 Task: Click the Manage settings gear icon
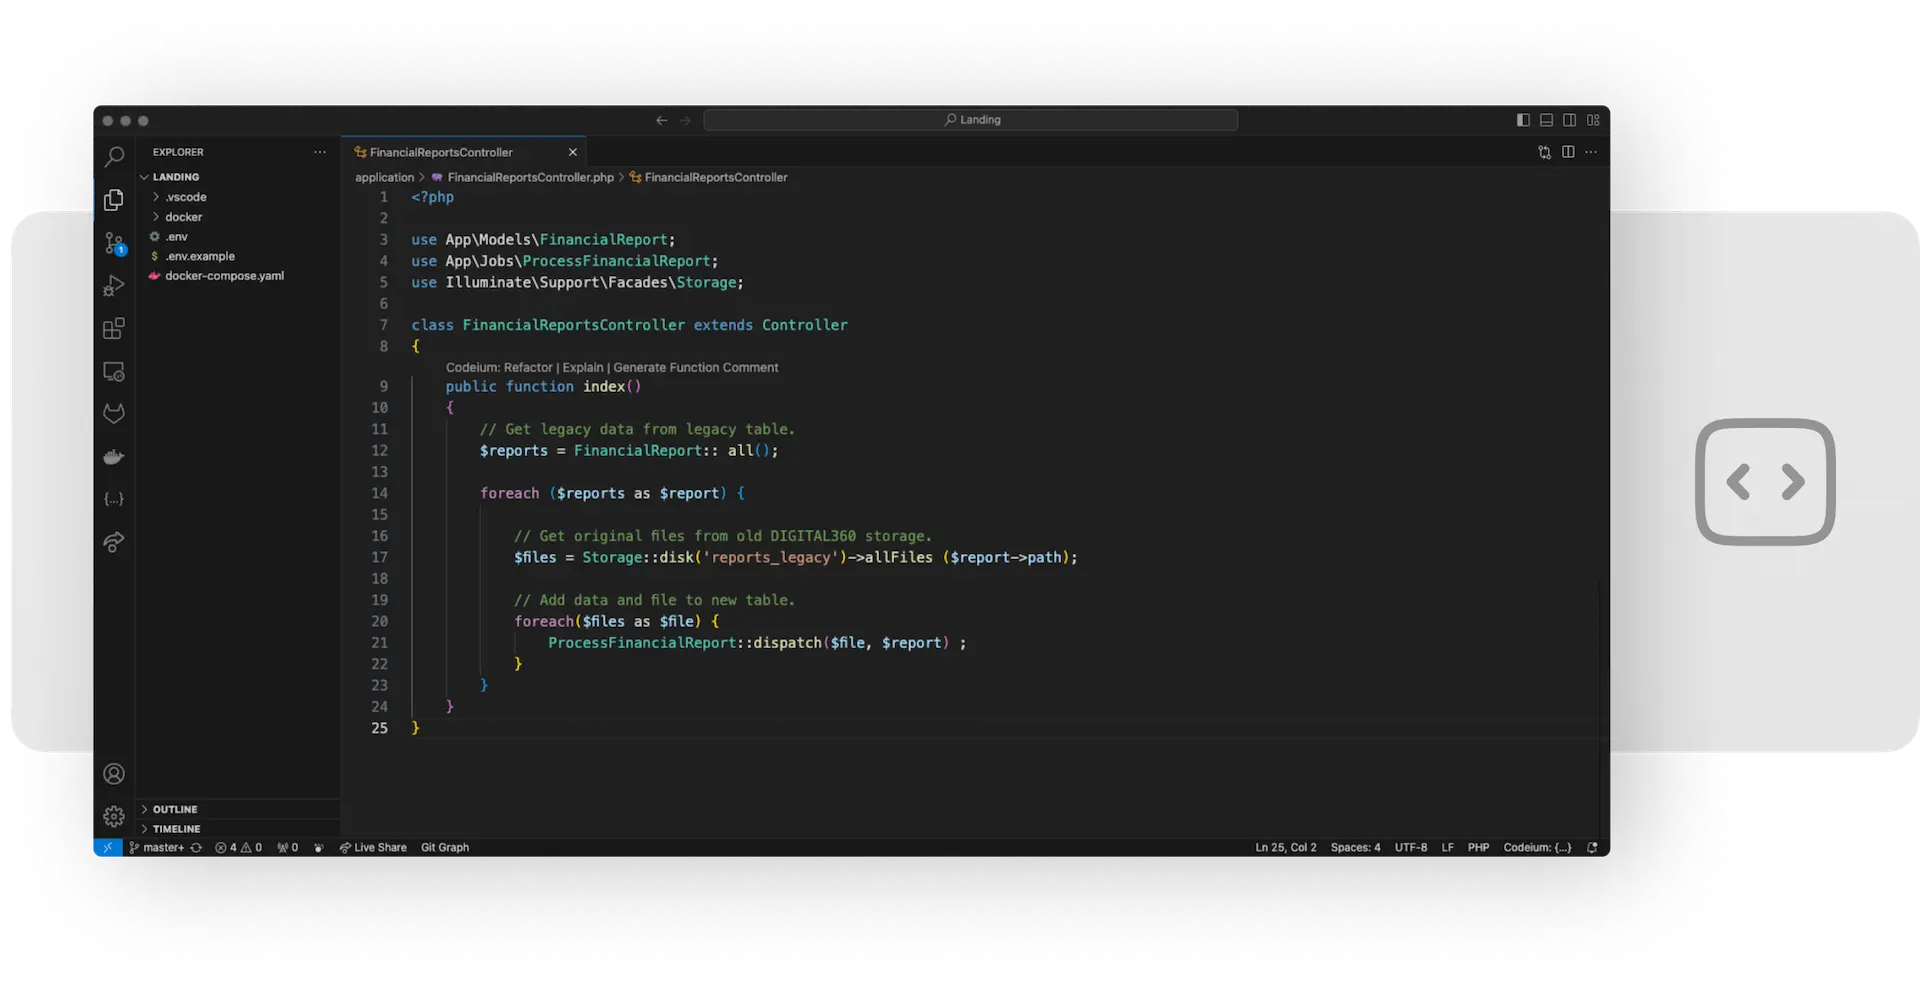pyautogui.click(x=114, y=817)
